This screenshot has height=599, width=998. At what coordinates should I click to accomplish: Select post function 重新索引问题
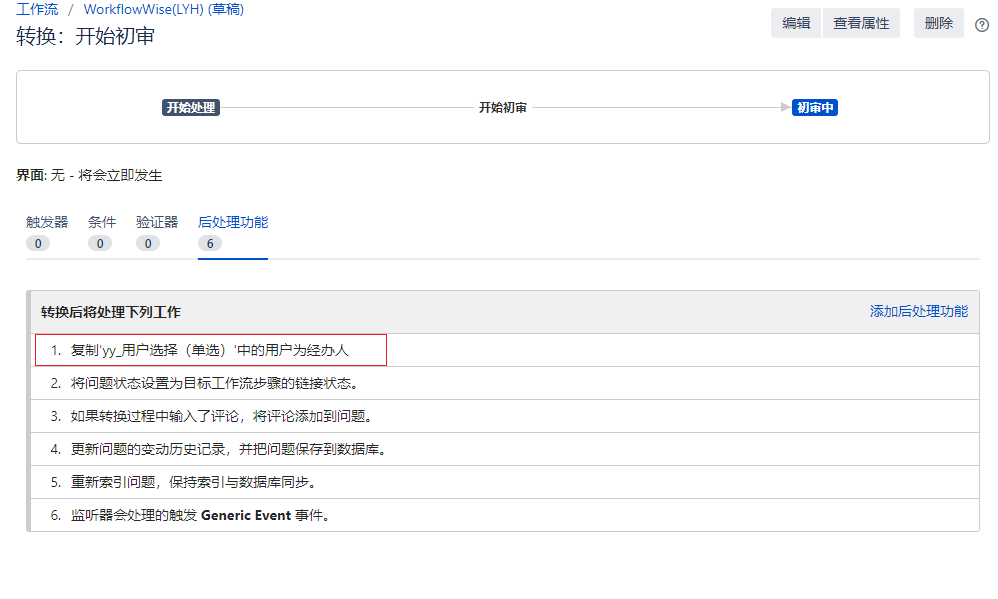pos(193,482)
